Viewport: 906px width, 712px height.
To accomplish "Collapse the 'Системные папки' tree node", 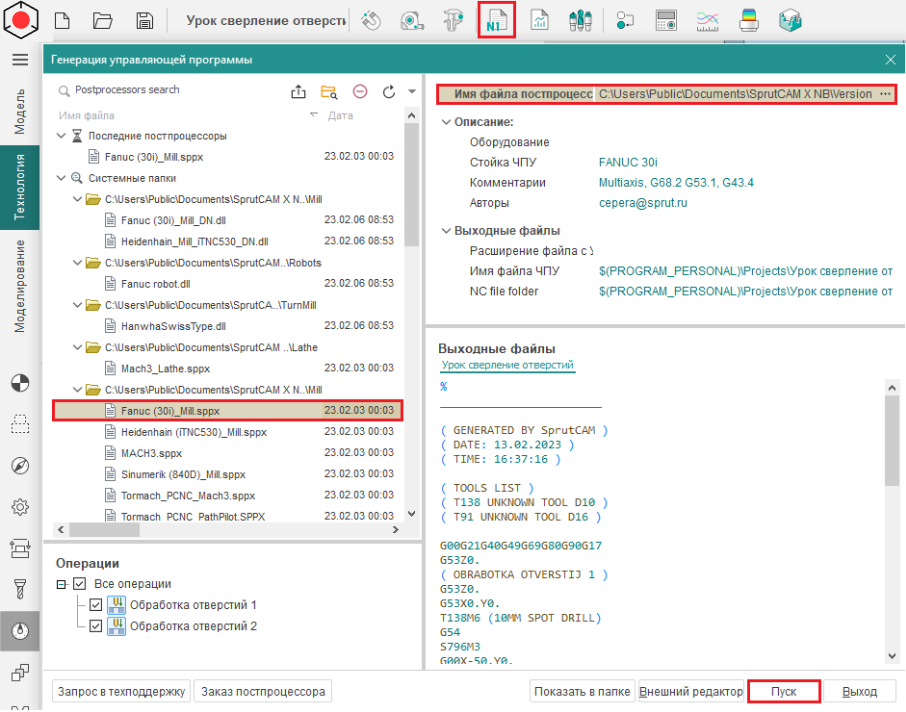I will pyautogui.click(x=63, y=178).
